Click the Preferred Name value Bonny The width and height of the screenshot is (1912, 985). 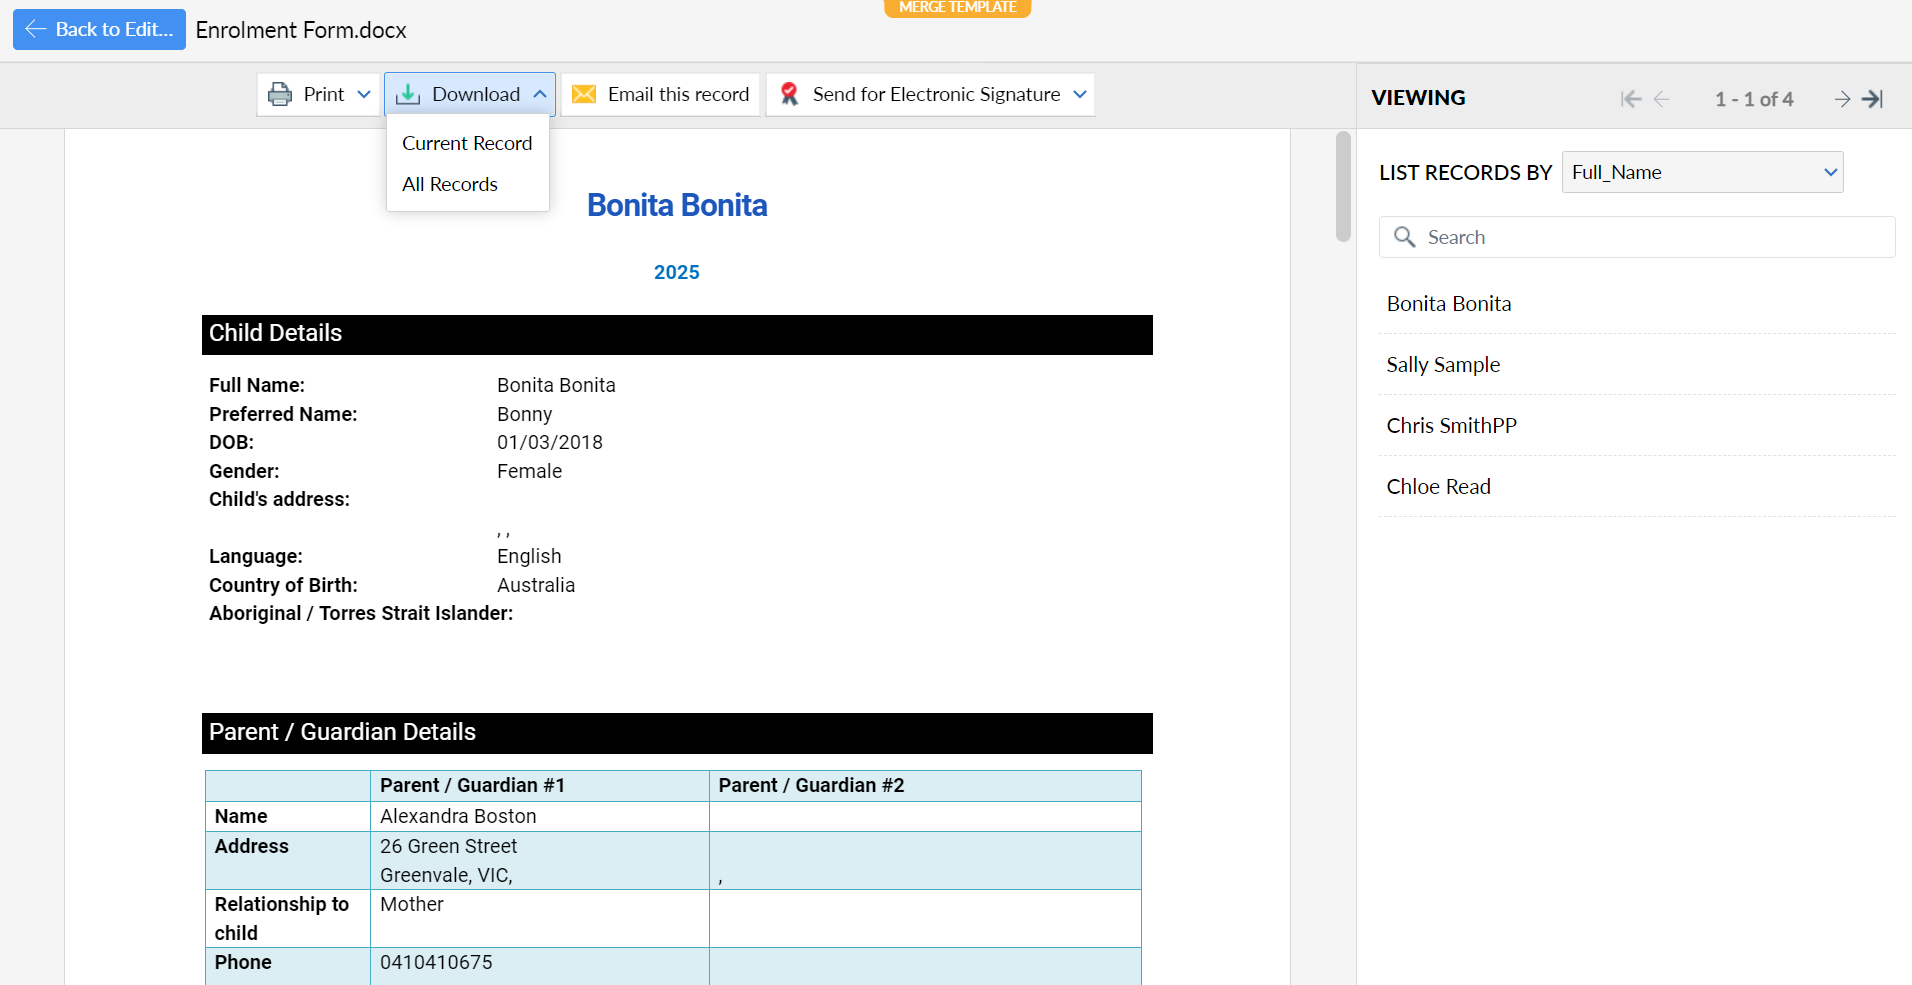coord(524,414)
